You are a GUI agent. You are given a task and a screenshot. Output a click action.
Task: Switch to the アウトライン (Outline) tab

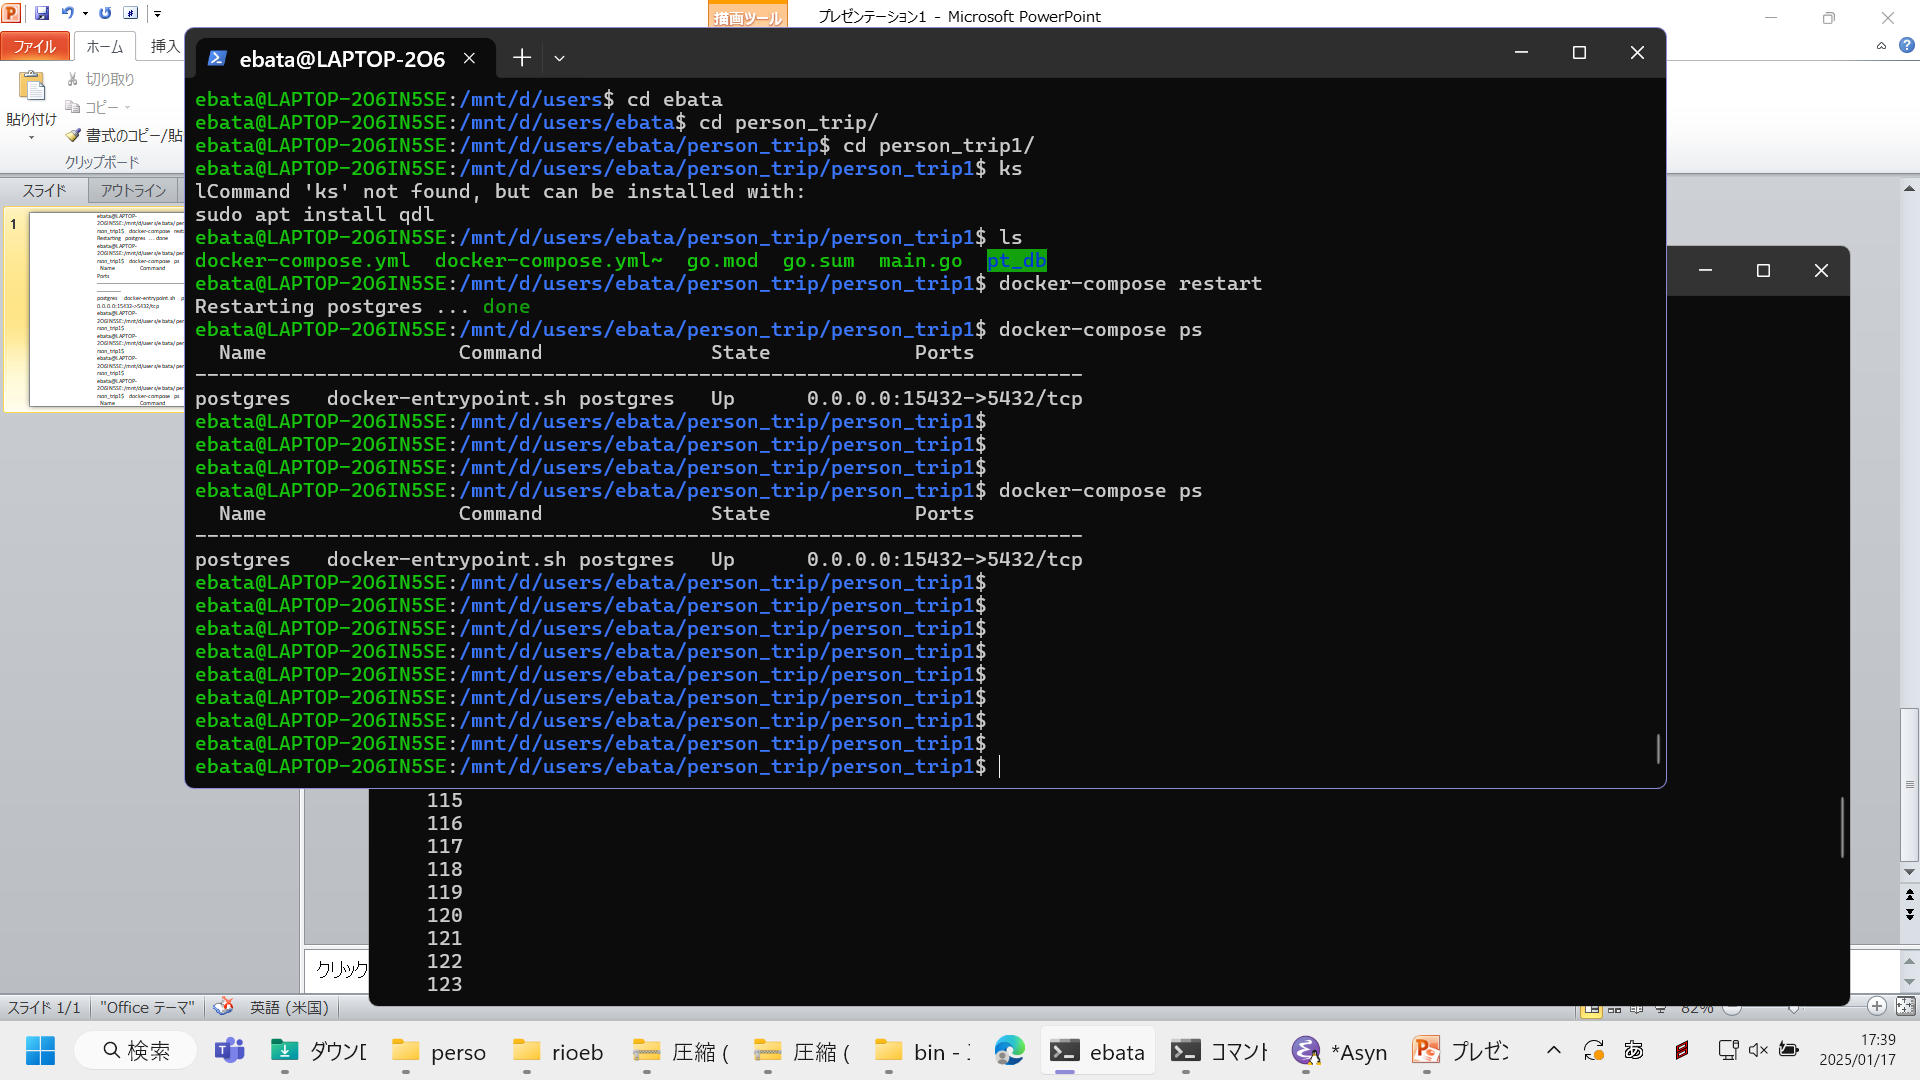[133, 190]
